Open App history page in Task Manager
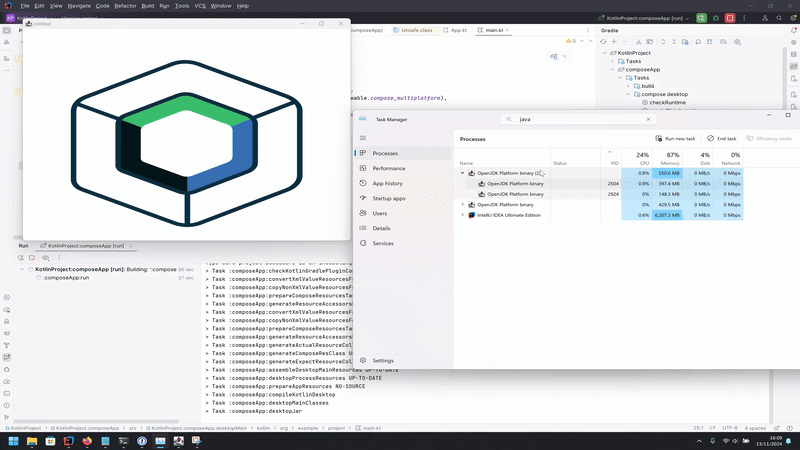This screenshot has height=450, width=800. (x=403, y=183)
